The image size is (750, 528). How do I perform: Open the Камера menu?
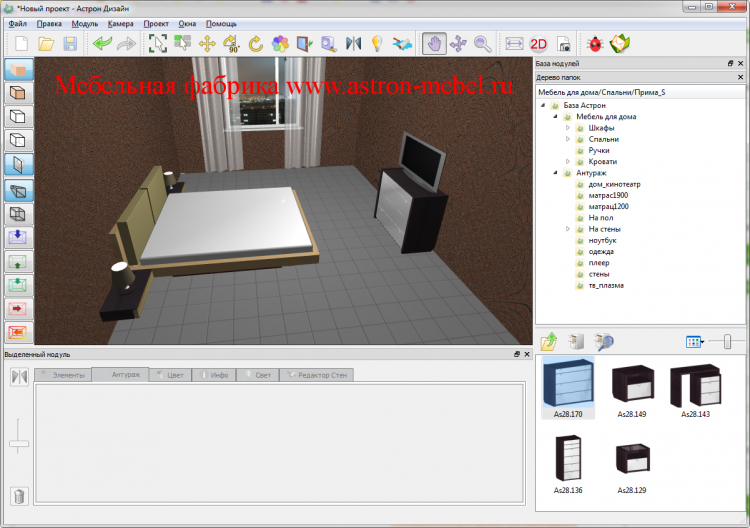[121, 23]
